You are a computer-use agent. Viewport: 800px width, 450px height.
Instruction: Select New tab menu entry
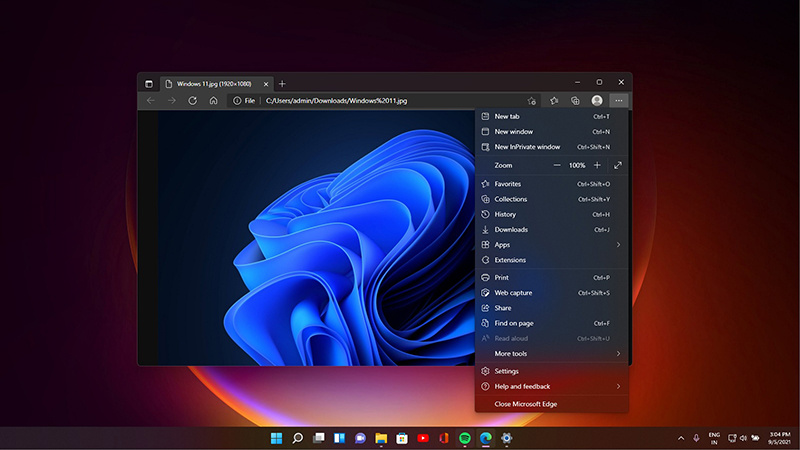coord(552,116)
